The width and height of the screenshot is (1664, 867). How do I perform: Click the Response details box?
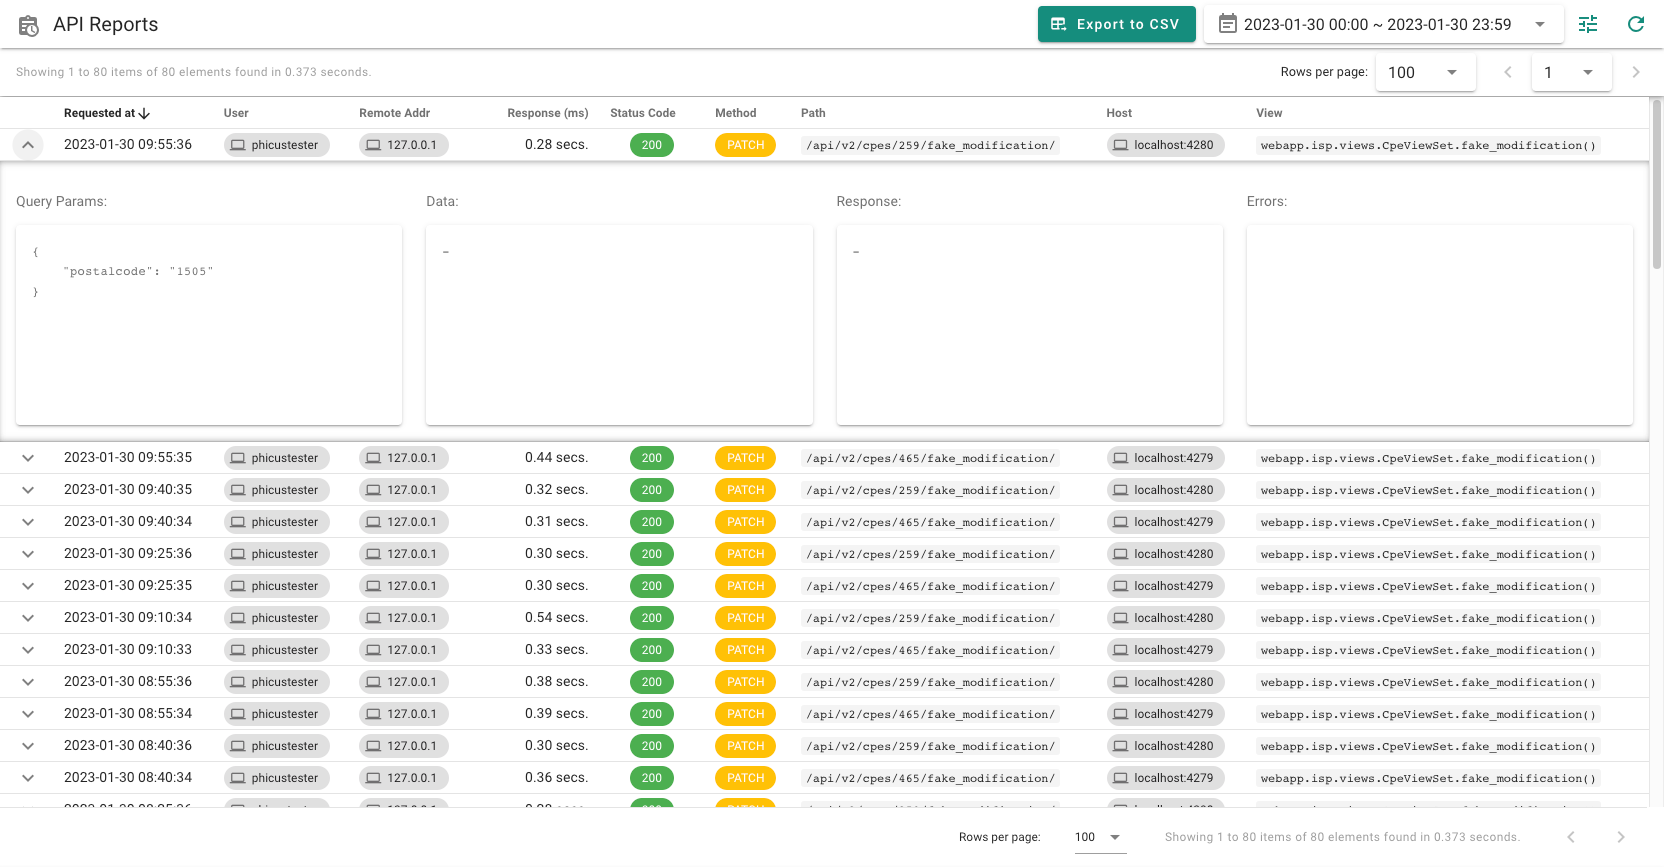(1030, 325)
